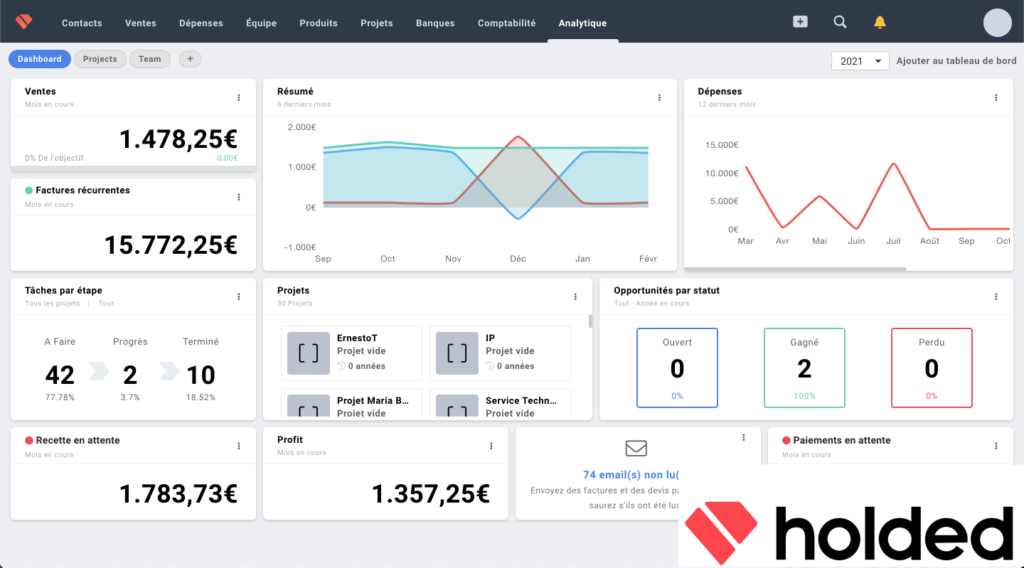This screenshot has height=568, width=1024.
Task: Select the ErnestoT project card
Action: (351, 352)
